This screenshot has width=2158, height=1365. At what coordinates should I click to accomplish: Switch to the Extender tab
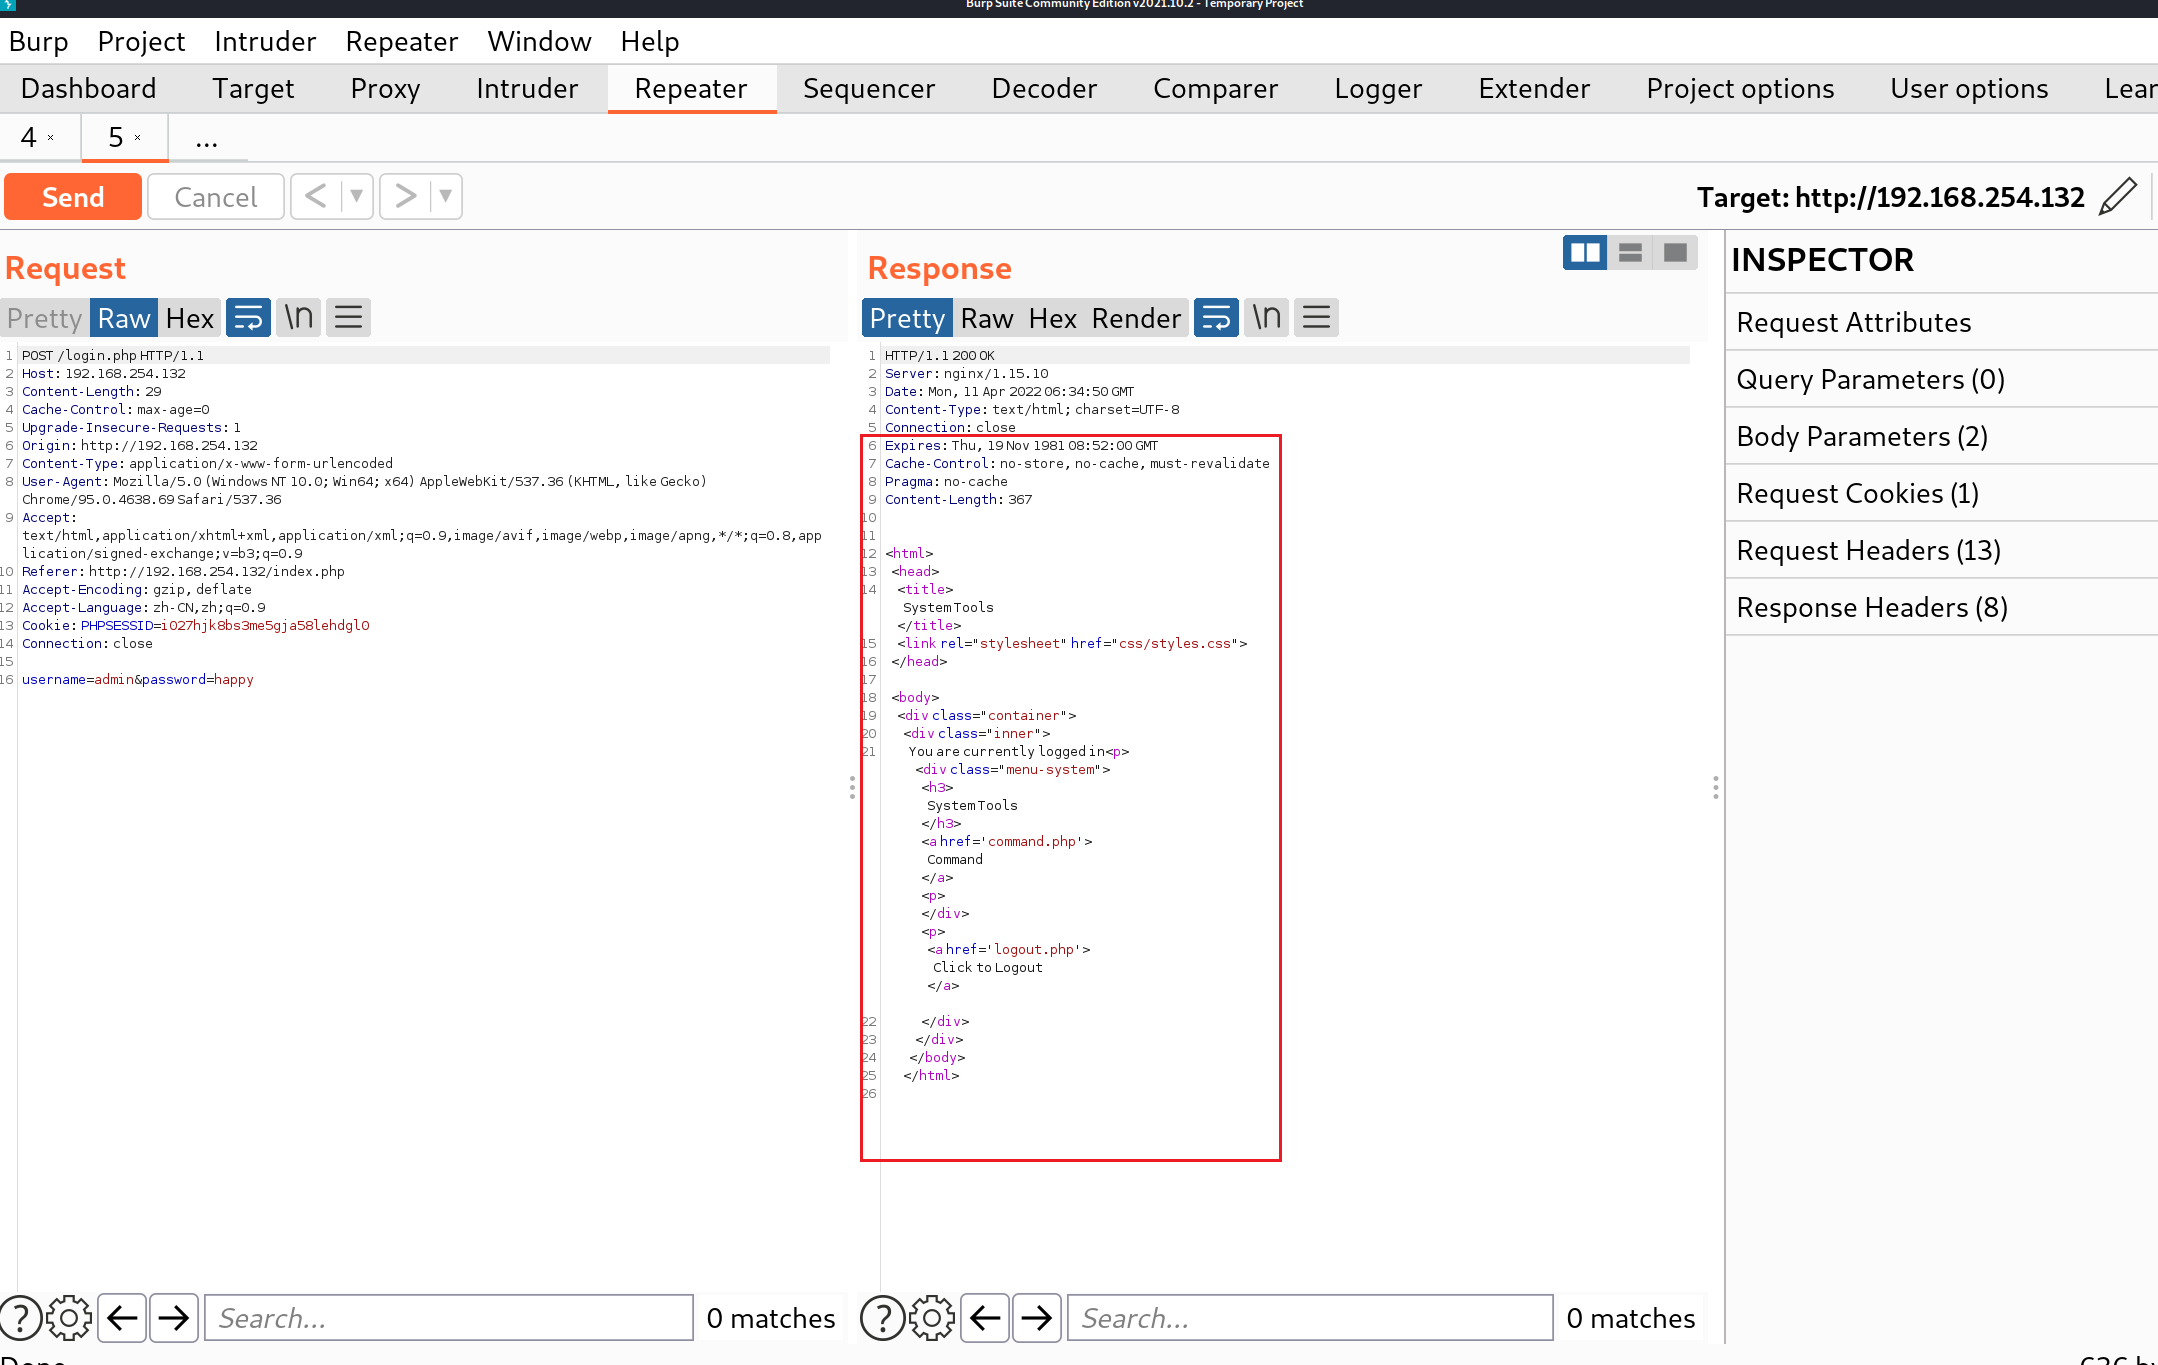1534,89
